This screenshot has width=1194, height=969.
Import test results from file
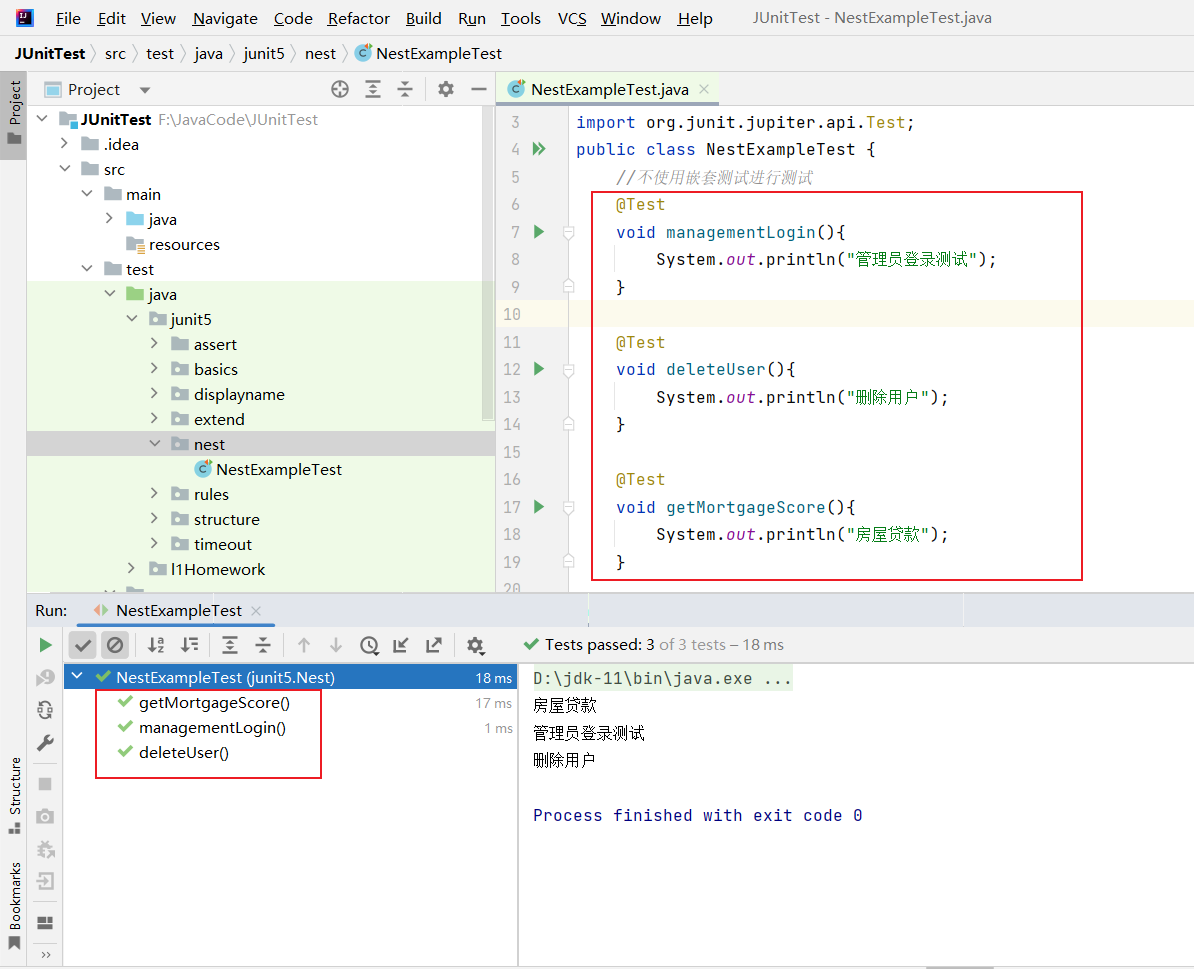[401, 645]
